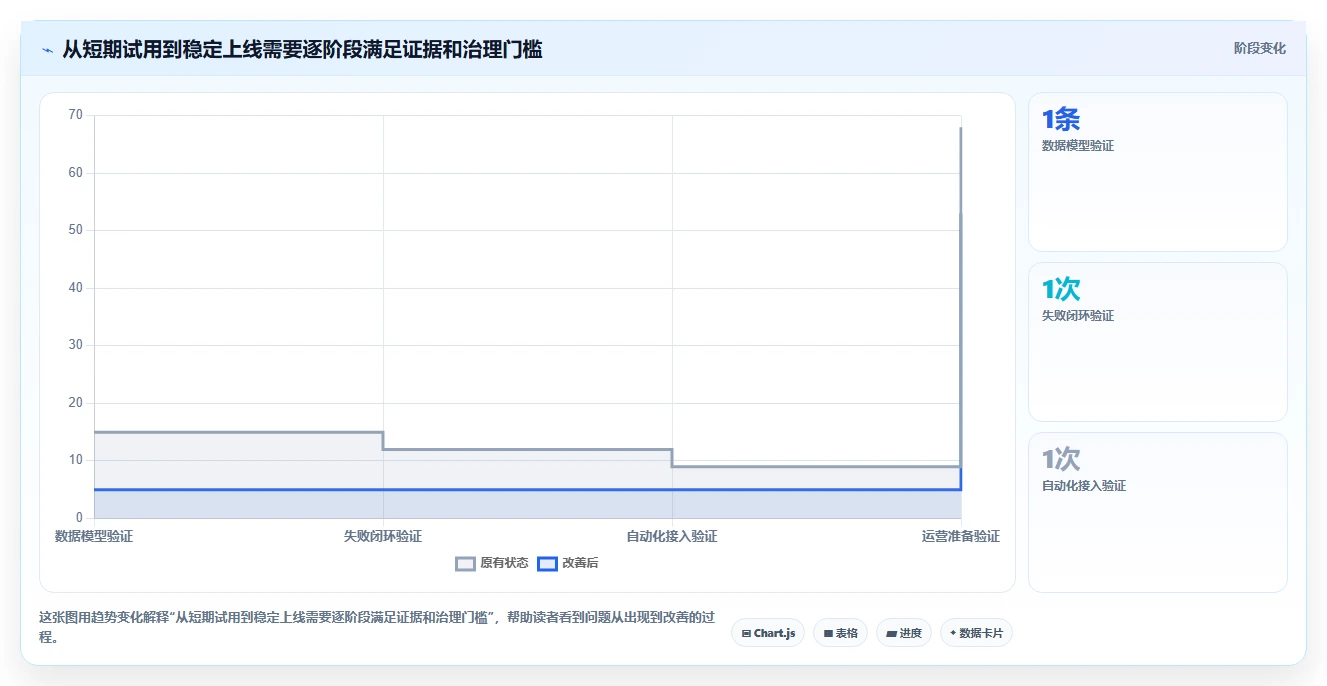Click the 阶段变化 label in header

pos(1259,48)
